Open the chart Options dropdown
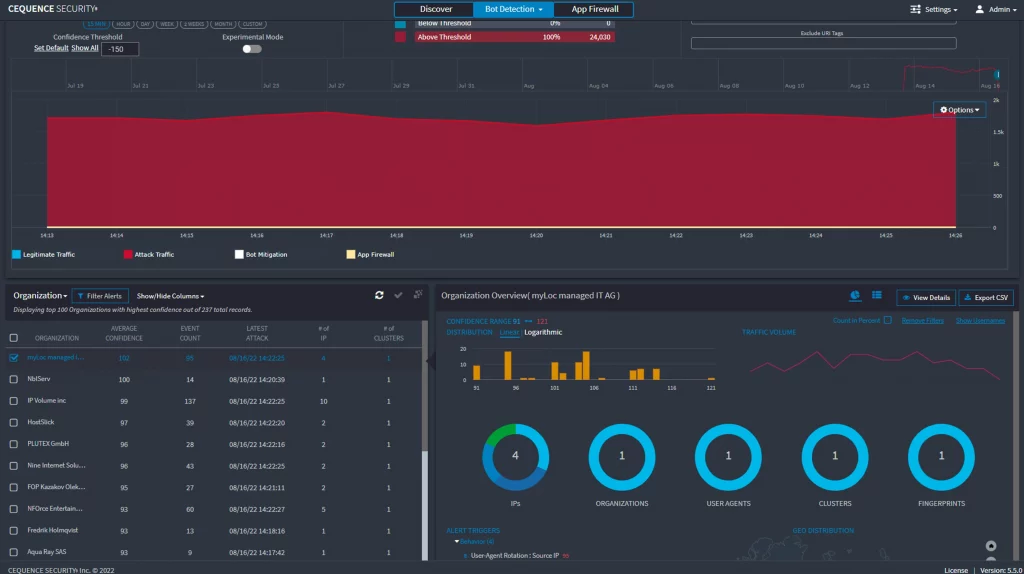The image size is (1024, 574). point(959,110)
